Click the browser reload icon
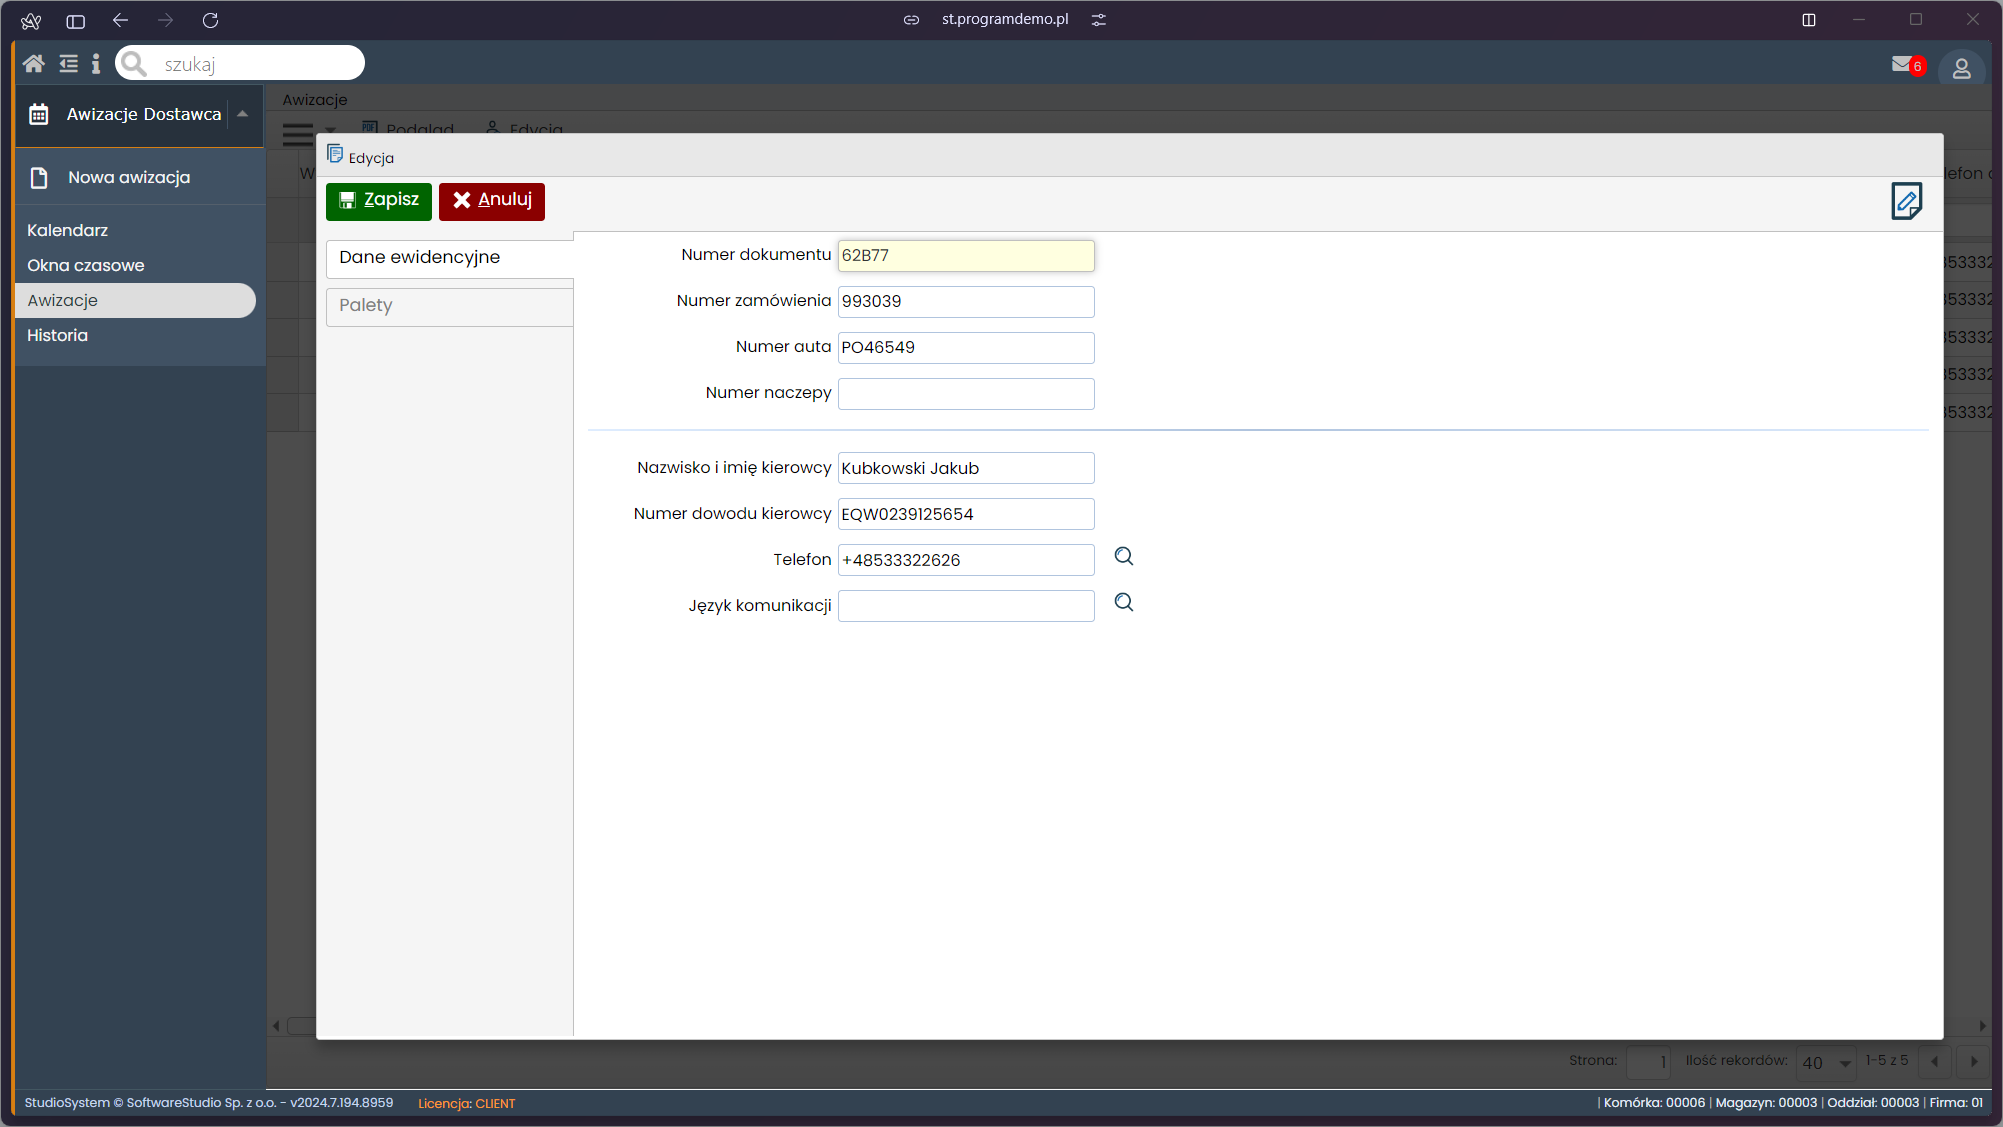Viewport: 2003px width, 1127px height. (x=210, y=20)
